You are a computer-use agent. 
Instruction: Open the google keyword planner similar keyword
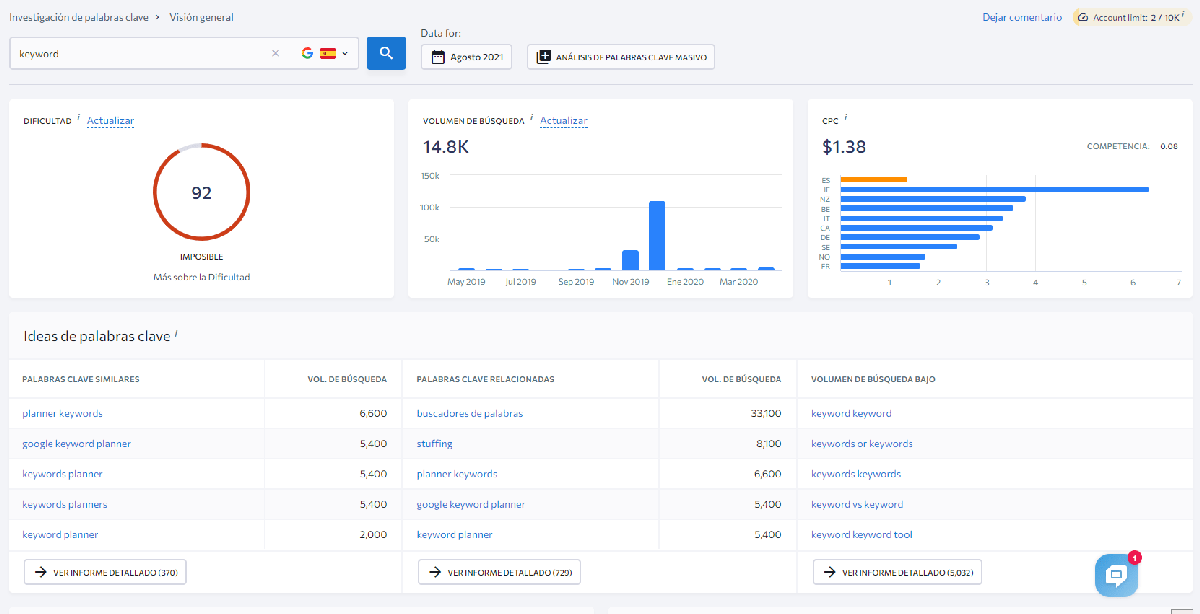[x=77, y=444]
